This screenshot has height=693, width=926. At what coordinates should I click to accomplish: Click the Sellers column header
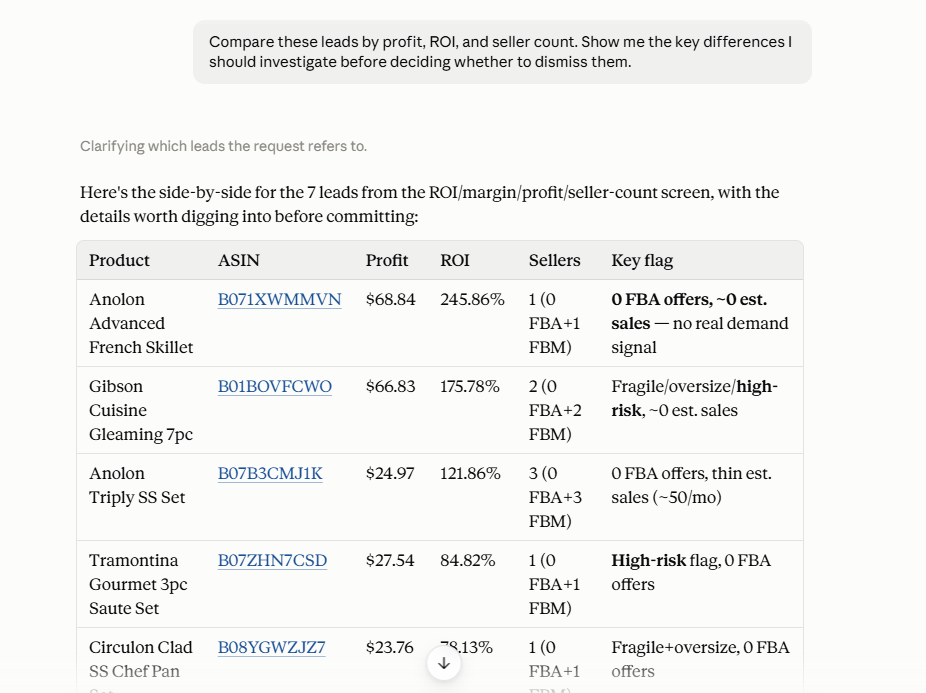coord(555,261)
